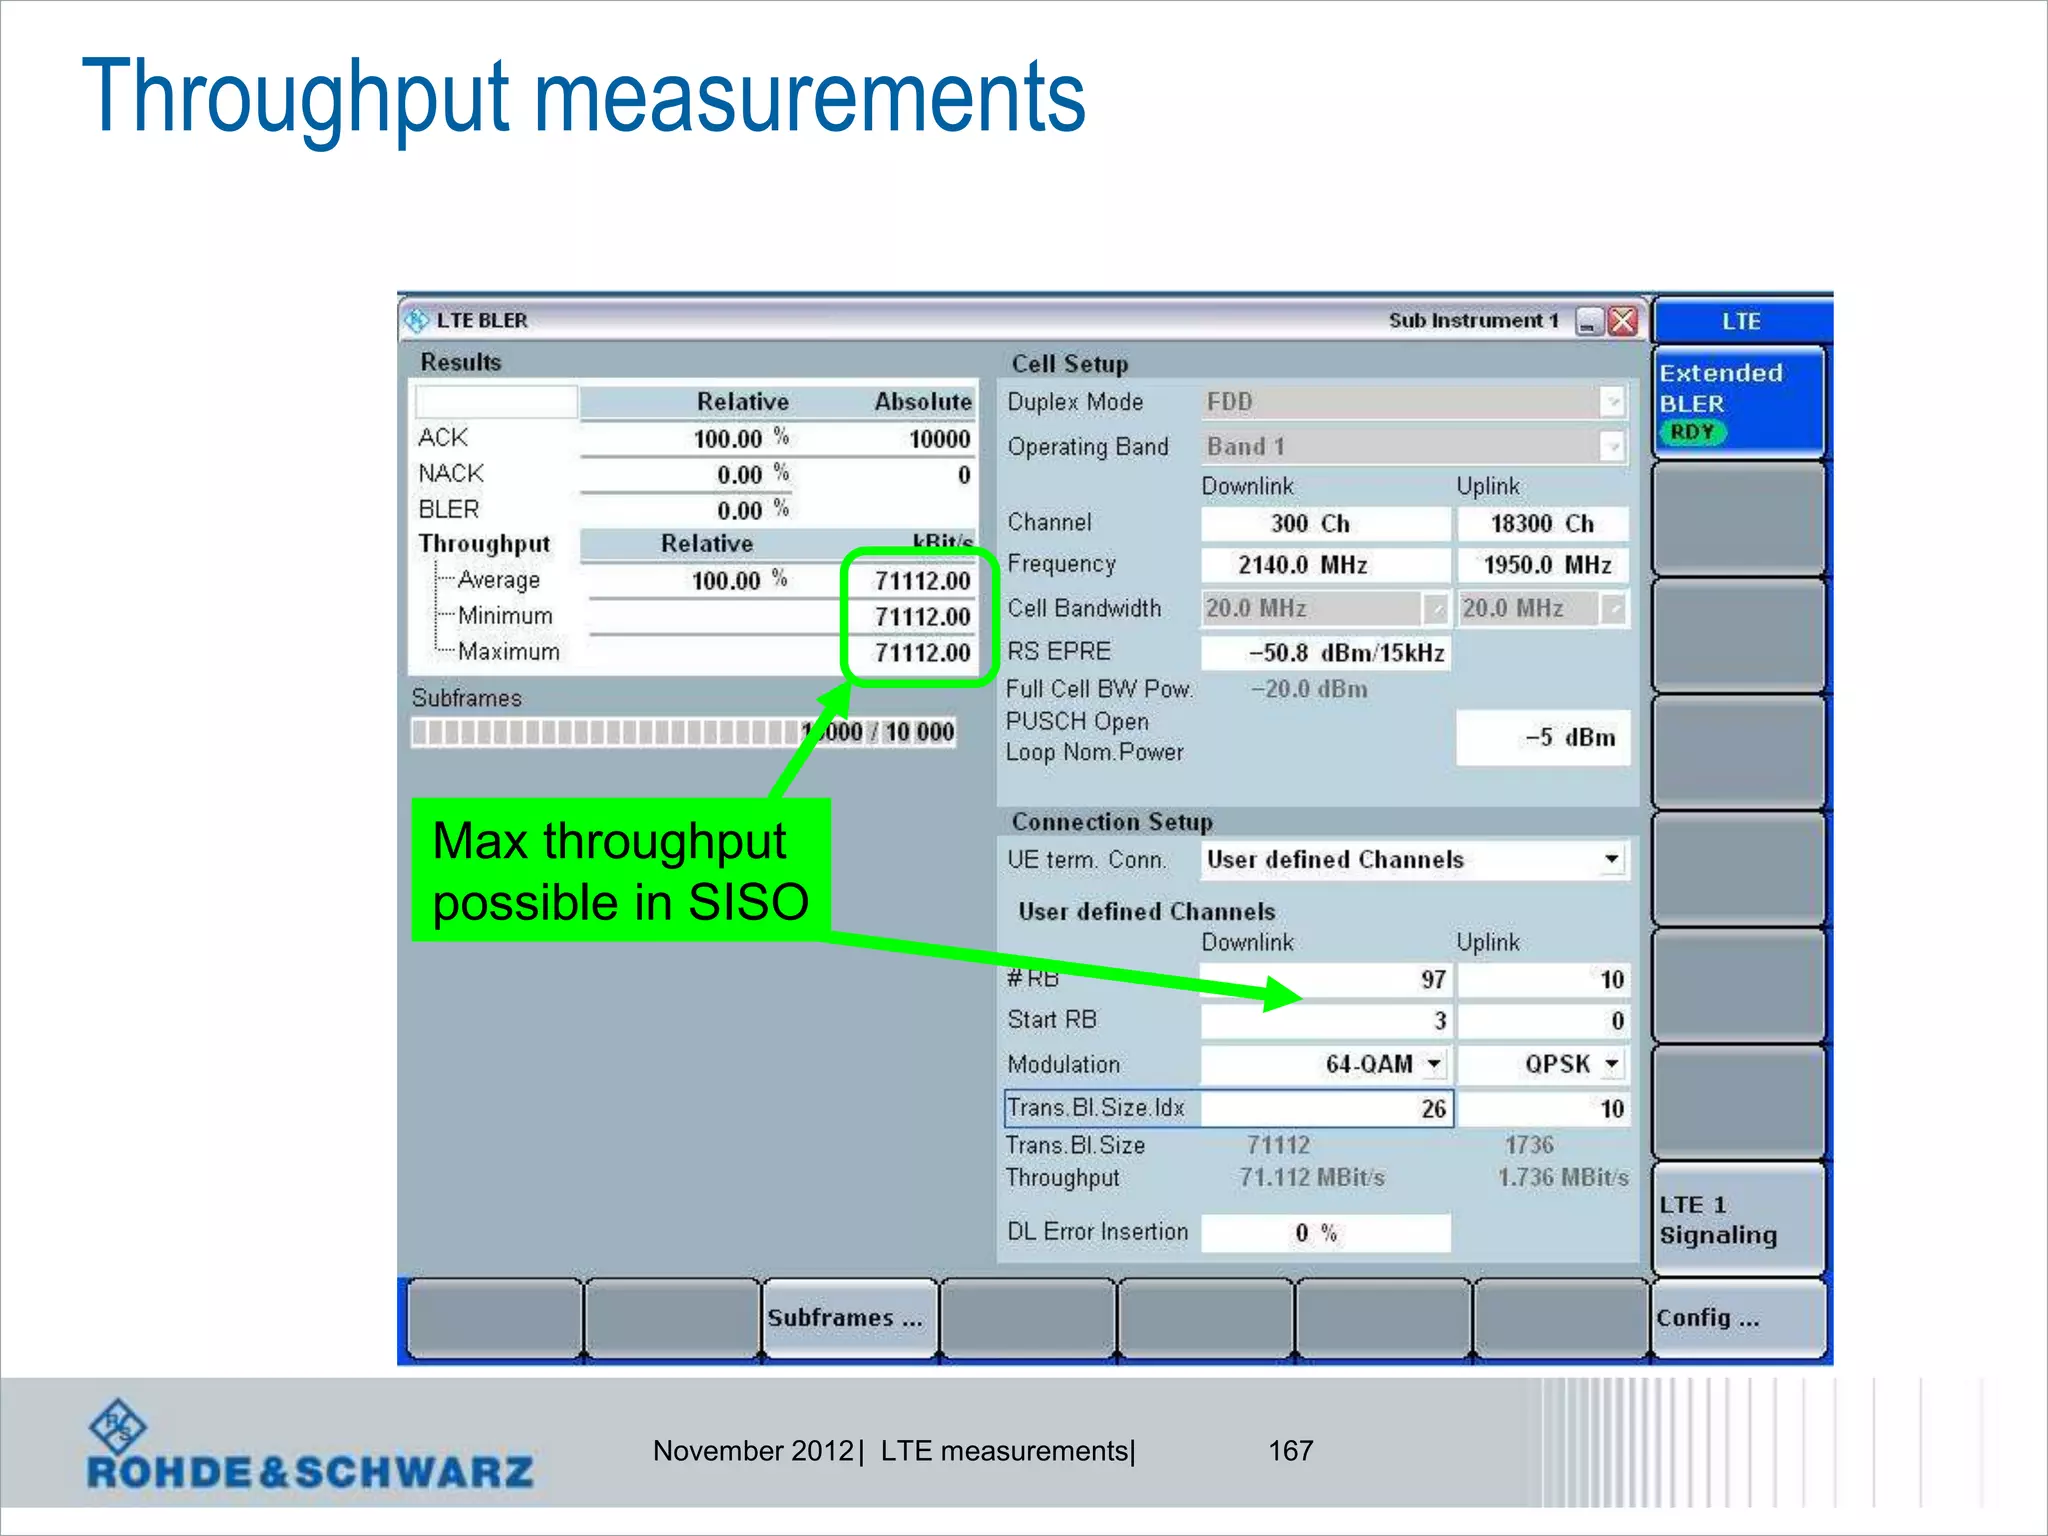Click the Absolute column header in Results
The image size is (2048, 1536).
tap(923, 402)
